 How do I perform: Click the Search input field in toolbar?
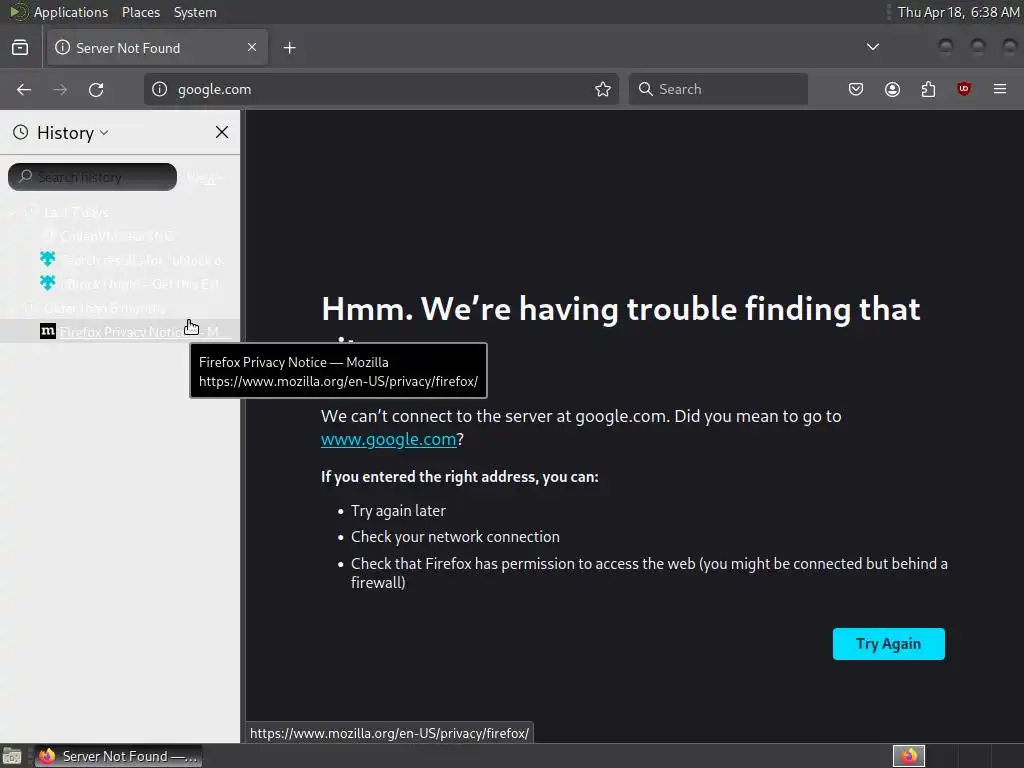718,89
